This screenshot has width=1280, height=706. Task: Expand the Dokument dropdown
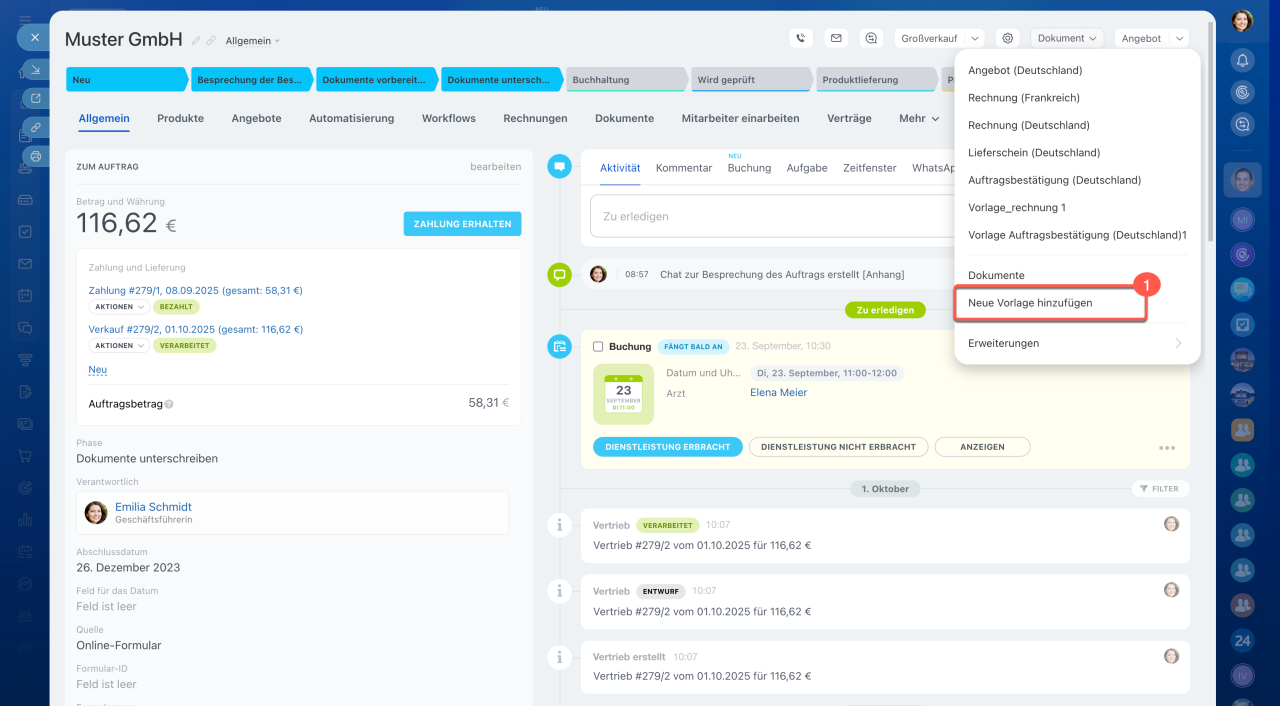coord(1067,38)
